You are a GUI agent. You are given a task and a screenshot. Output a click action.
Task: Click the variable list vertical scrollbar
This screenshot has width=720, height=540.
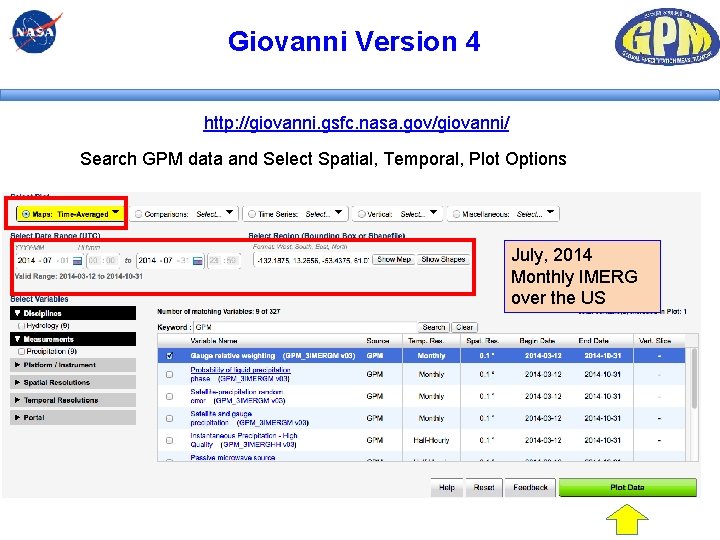point(694,379)
